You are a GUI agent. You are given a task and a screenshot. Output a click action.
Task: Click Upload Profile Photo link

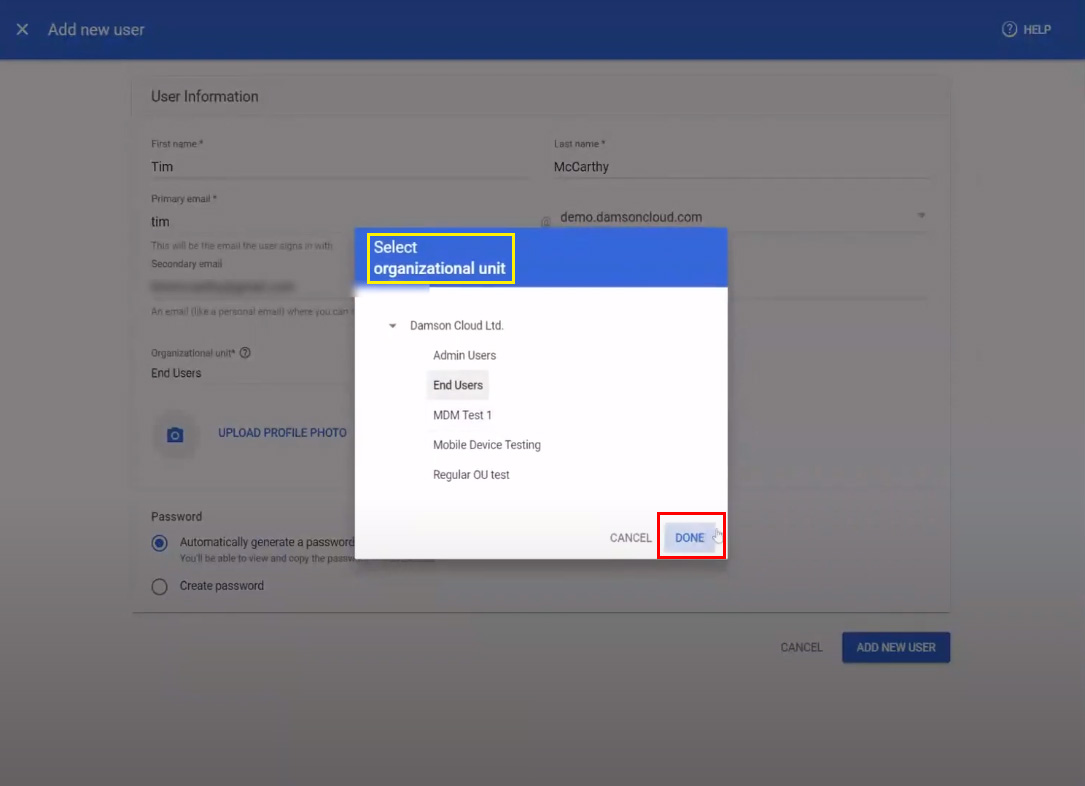(282, 433)
